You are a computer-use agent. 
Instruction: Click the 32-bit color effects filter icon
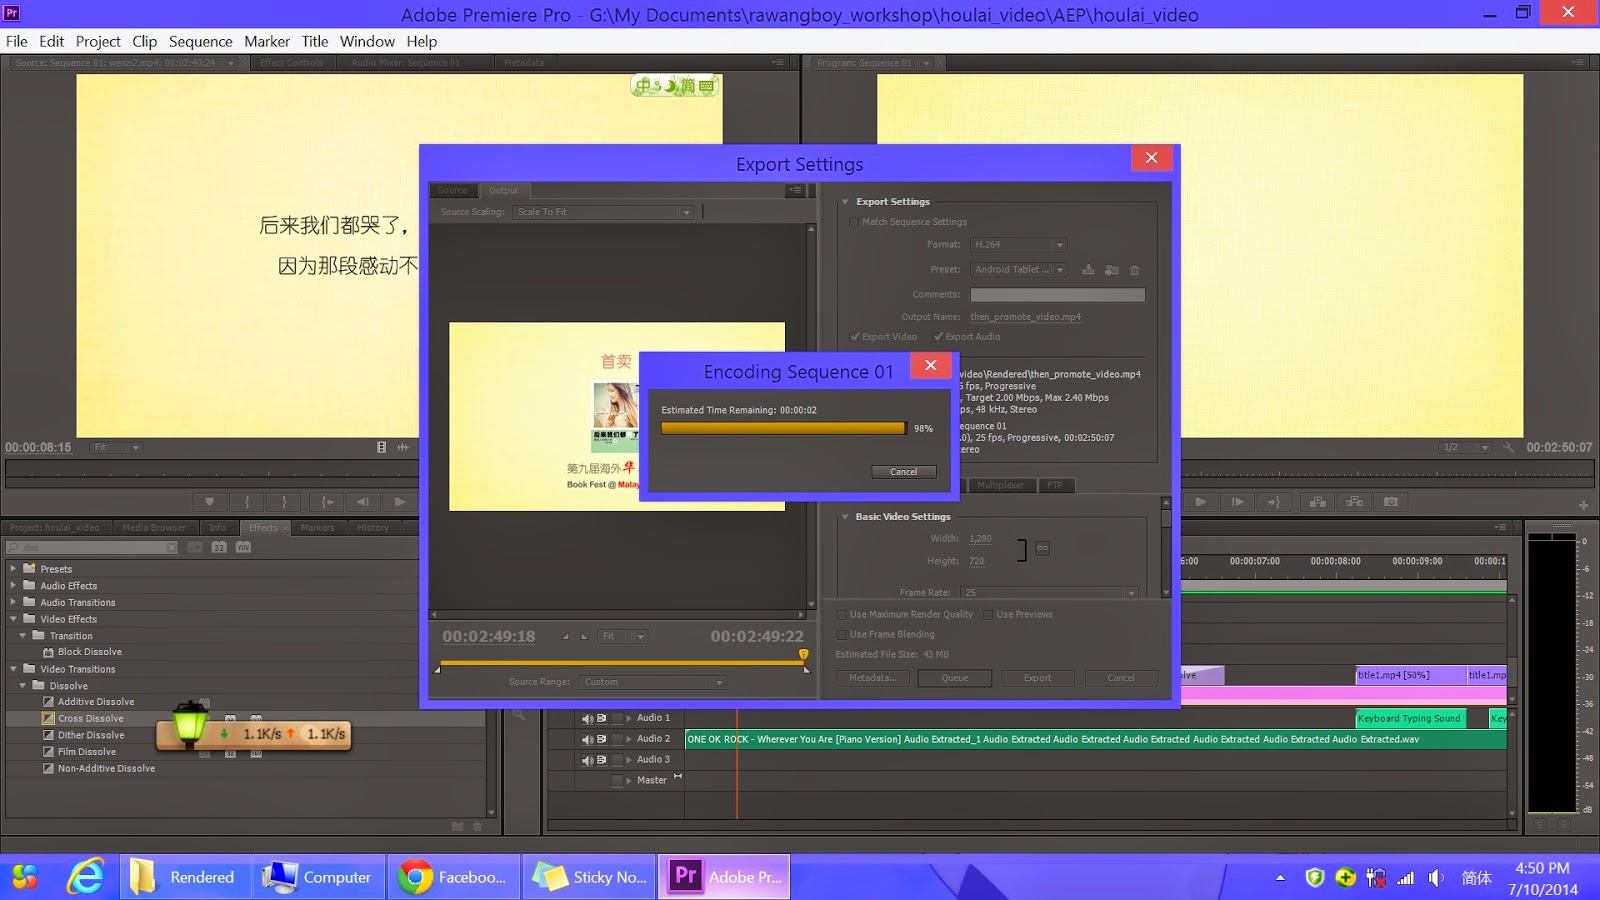[x=219, y=547]
